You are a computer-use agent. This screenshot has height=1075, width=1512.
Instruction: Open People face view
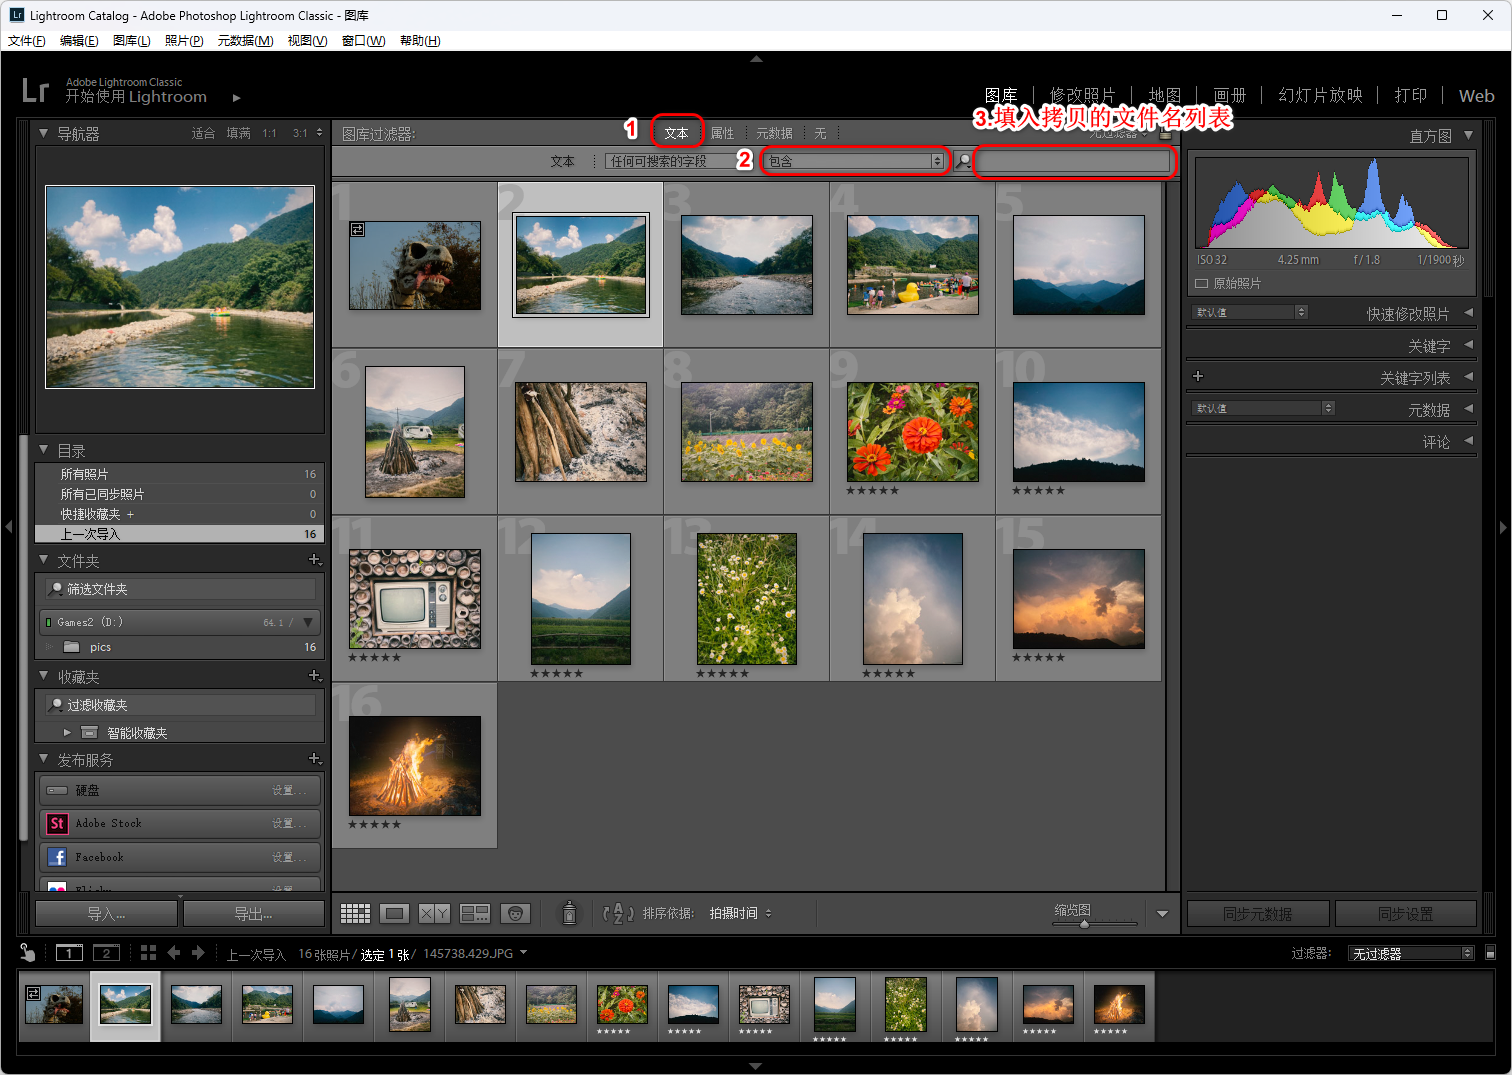pos(515,913)
